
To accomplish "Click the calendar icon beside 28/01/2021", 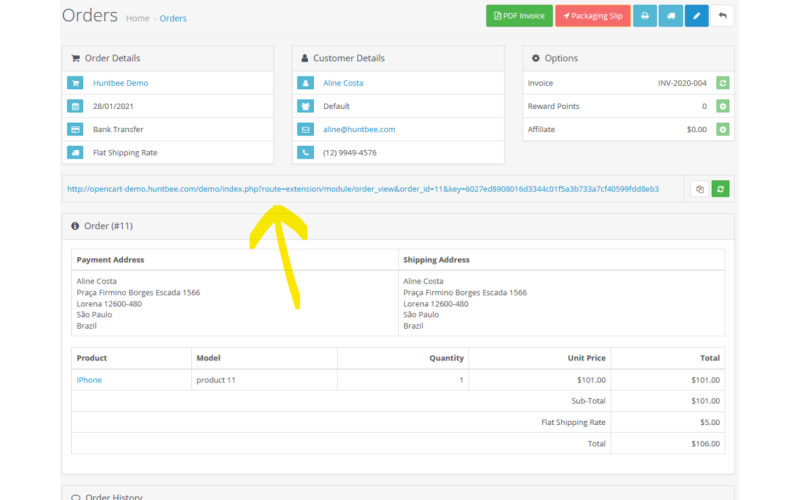I will [x=75, y=106].
